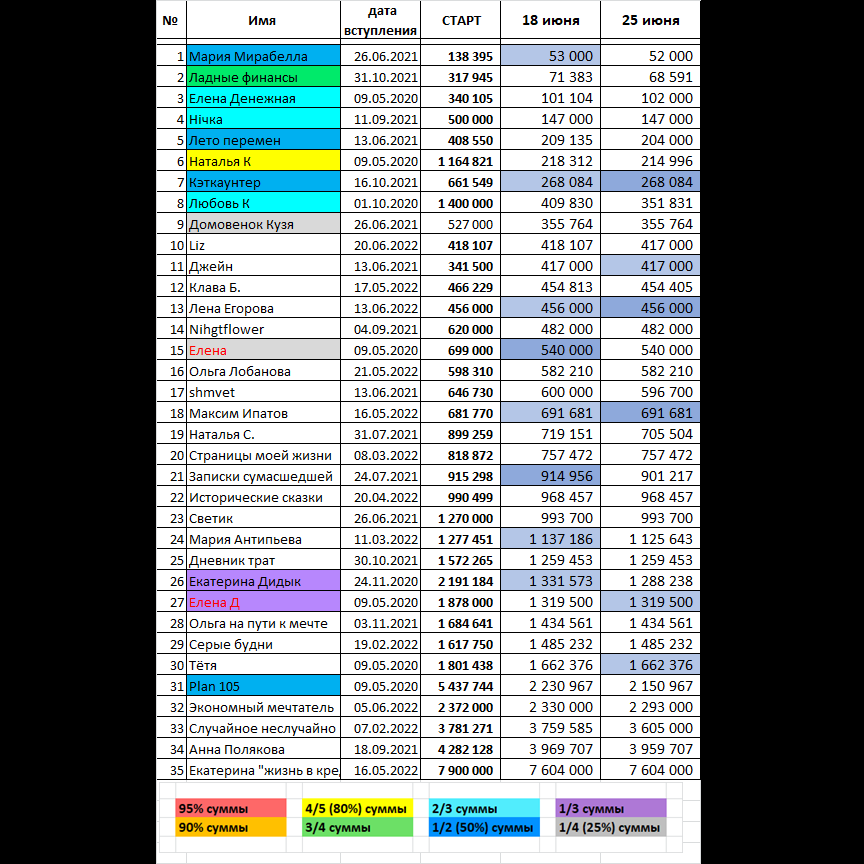Image resolution: width=864 pixels, height=864 pixels.
Task: Select the name cell 'Светик'
Action: [x=263, y=518]
